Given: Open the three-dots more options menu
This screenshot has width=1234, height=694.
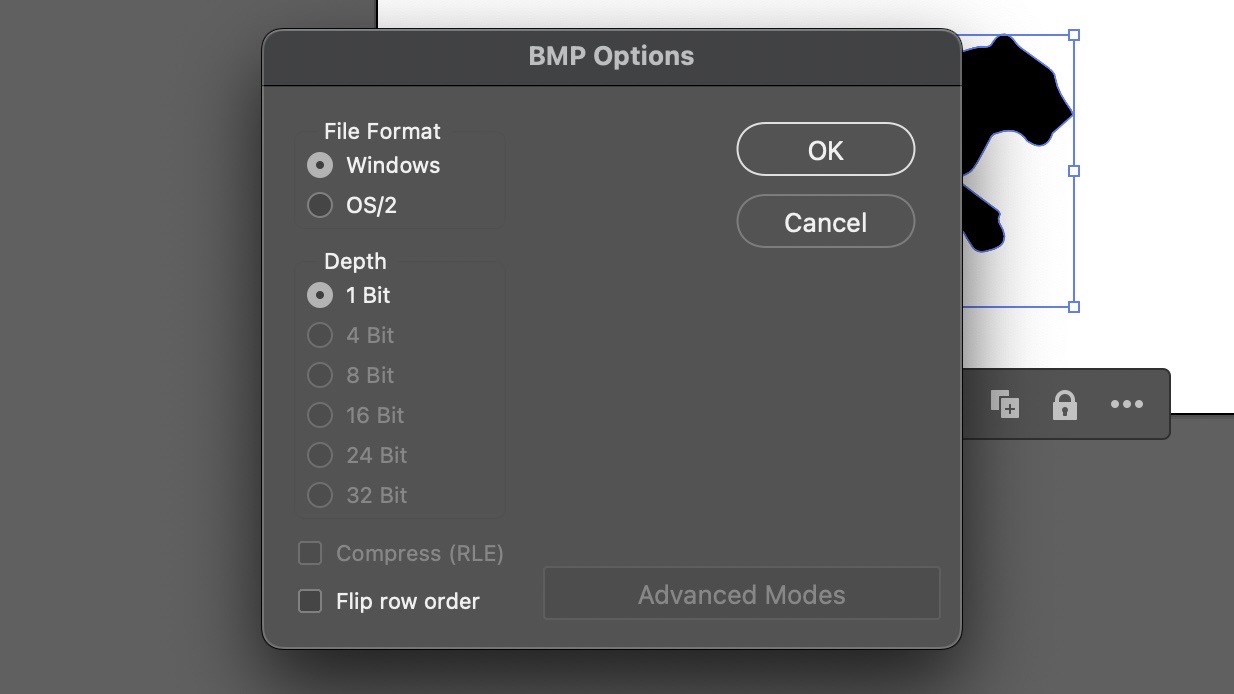Looking at the screenshot, I should coord(1127,404).
